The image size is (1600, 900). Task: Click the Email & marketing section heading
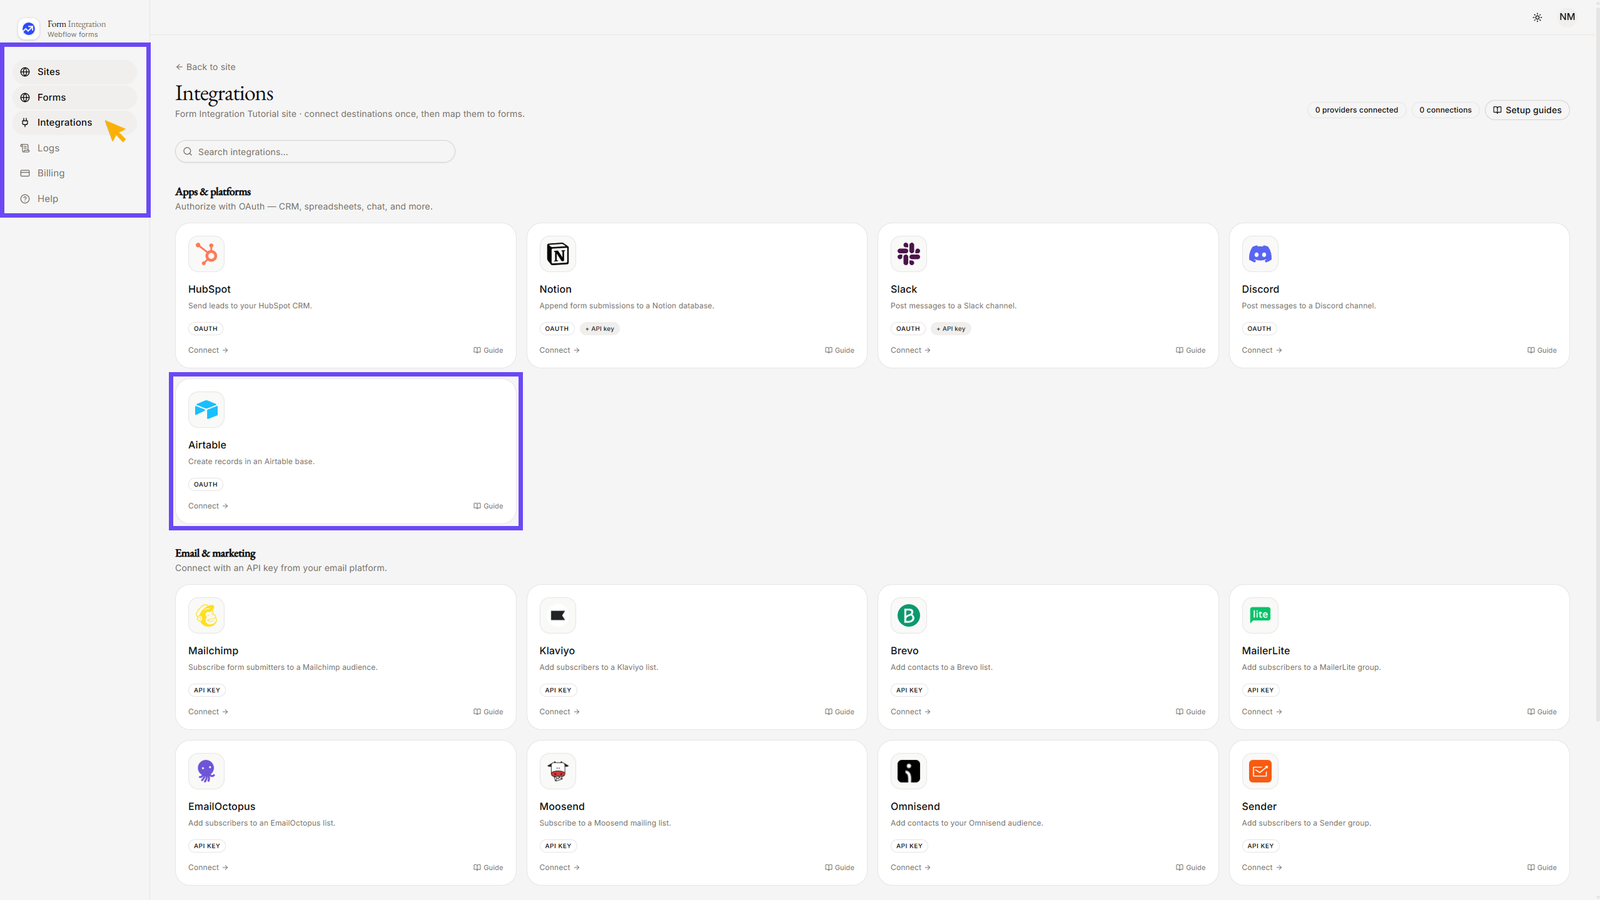[x=215, y=553]
